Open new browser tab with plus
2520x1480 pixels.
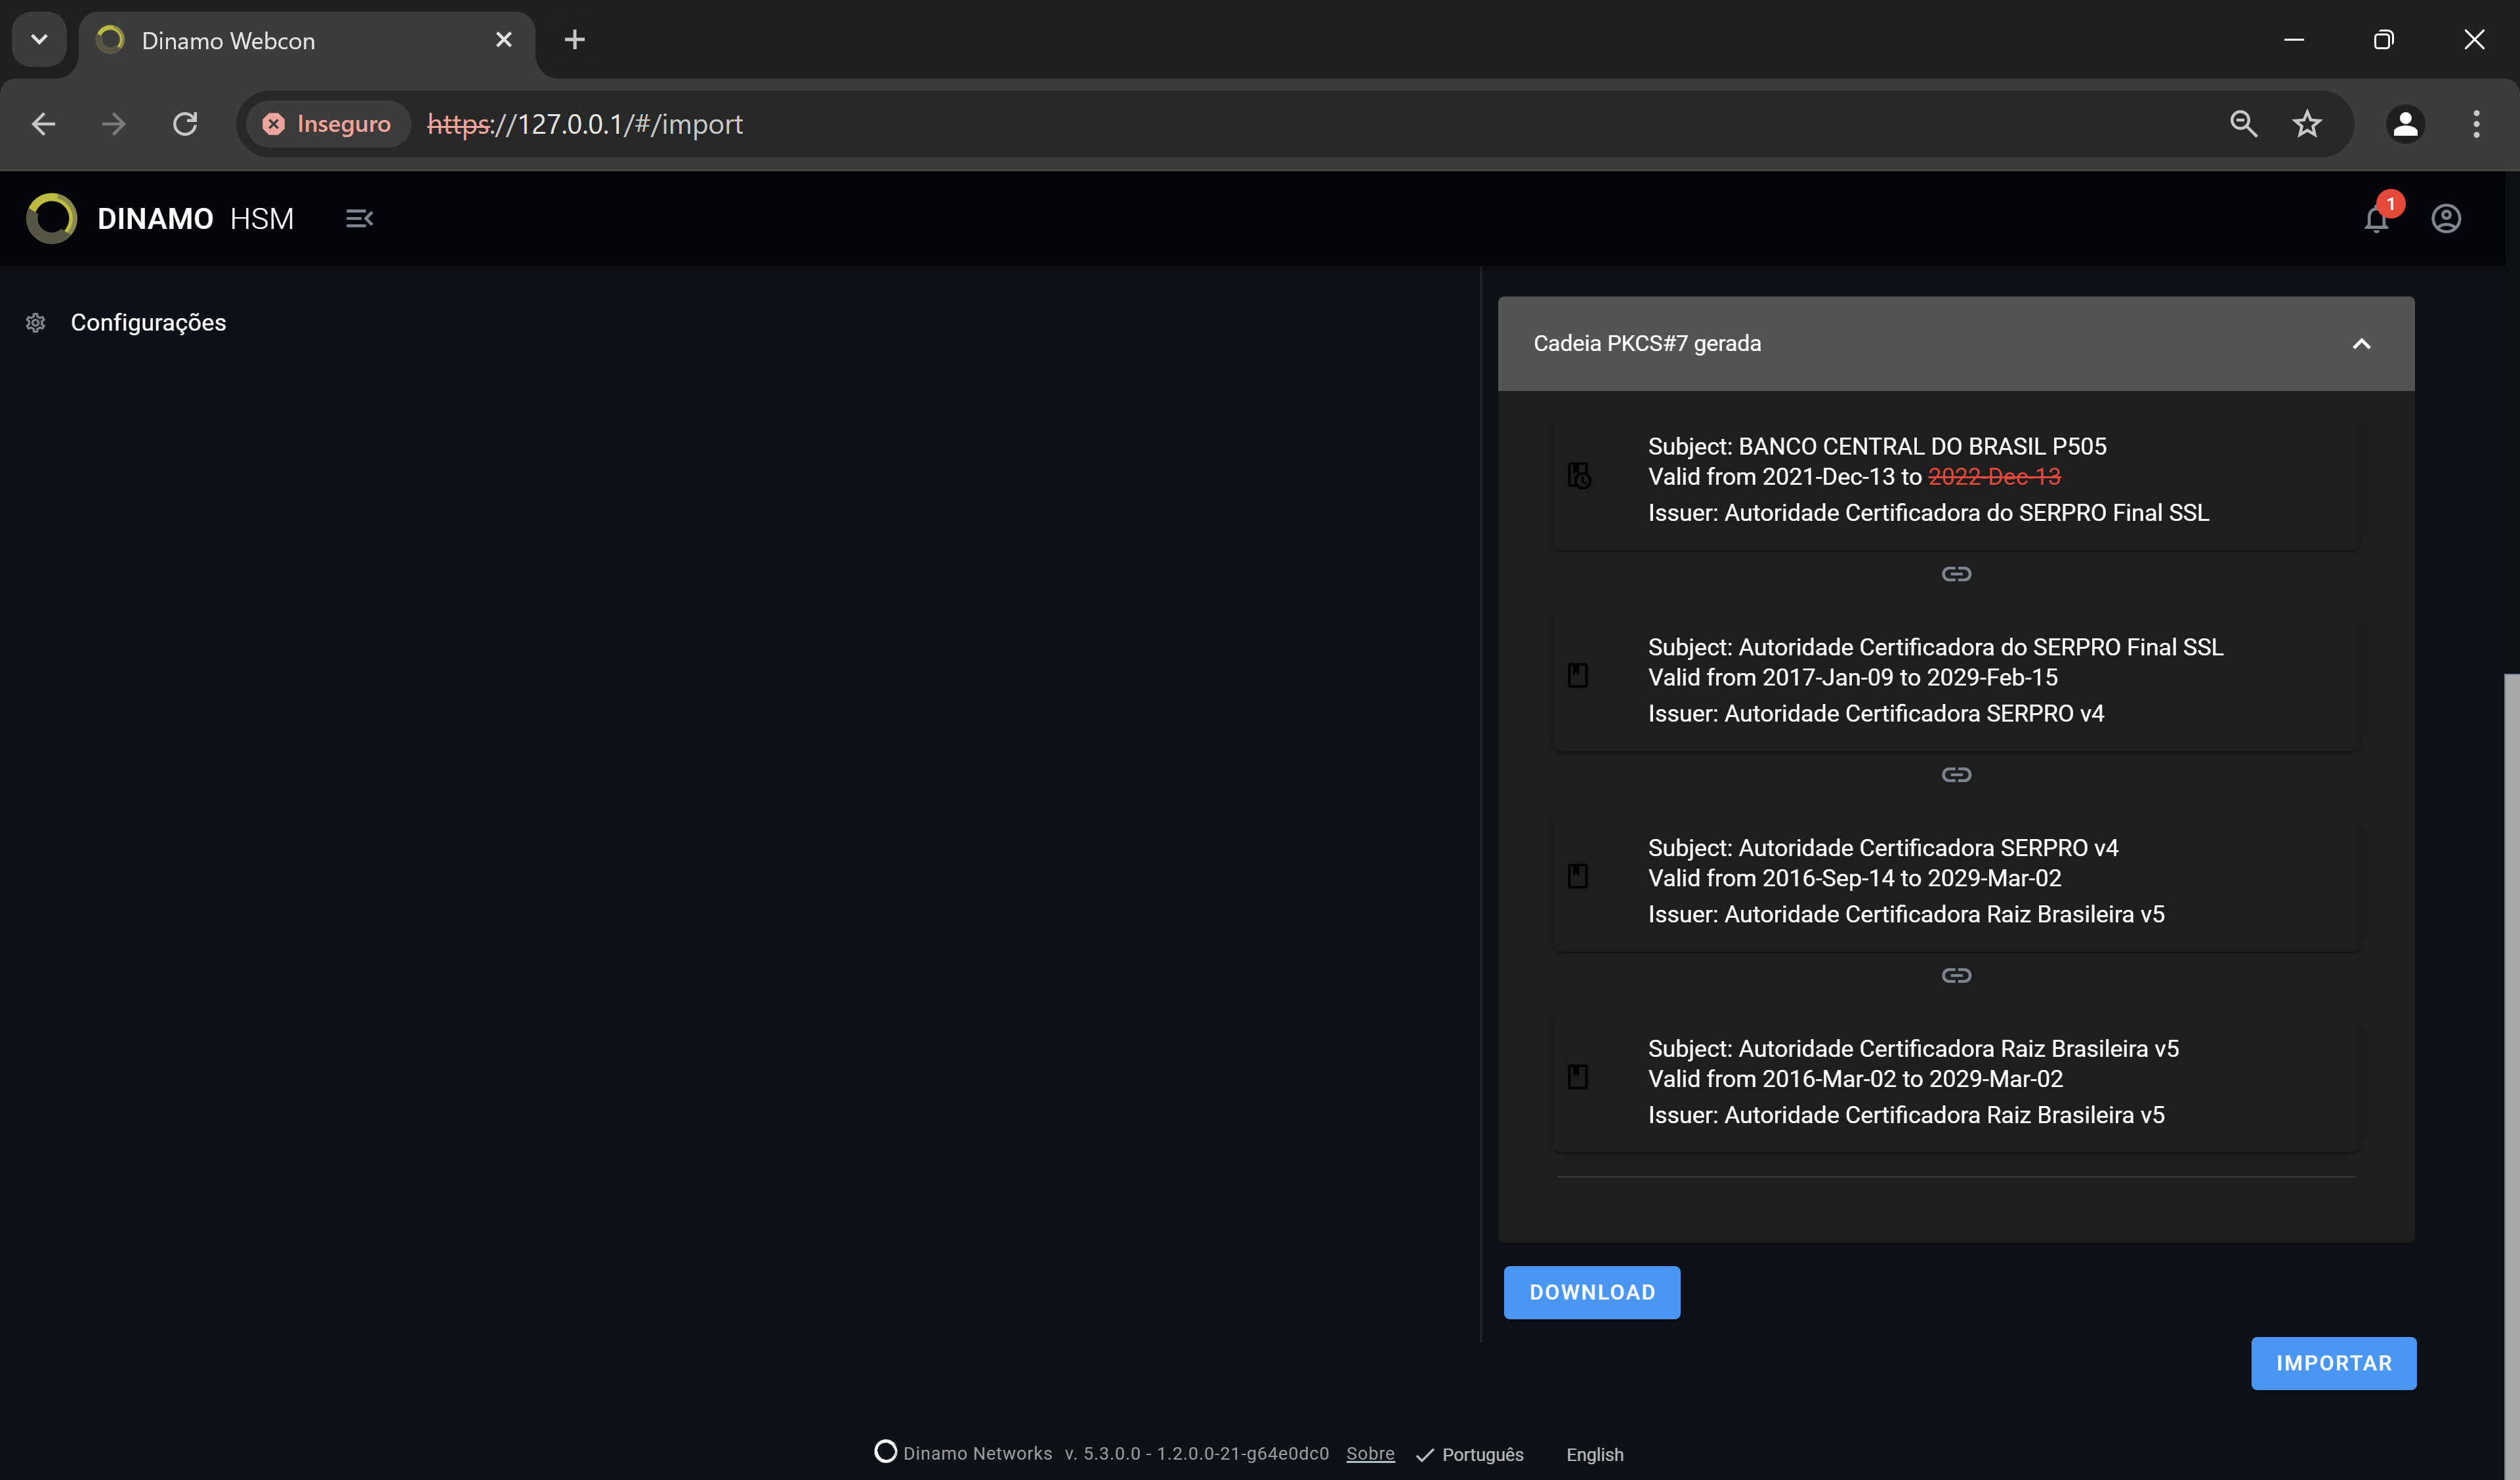[x=574, y=40]
